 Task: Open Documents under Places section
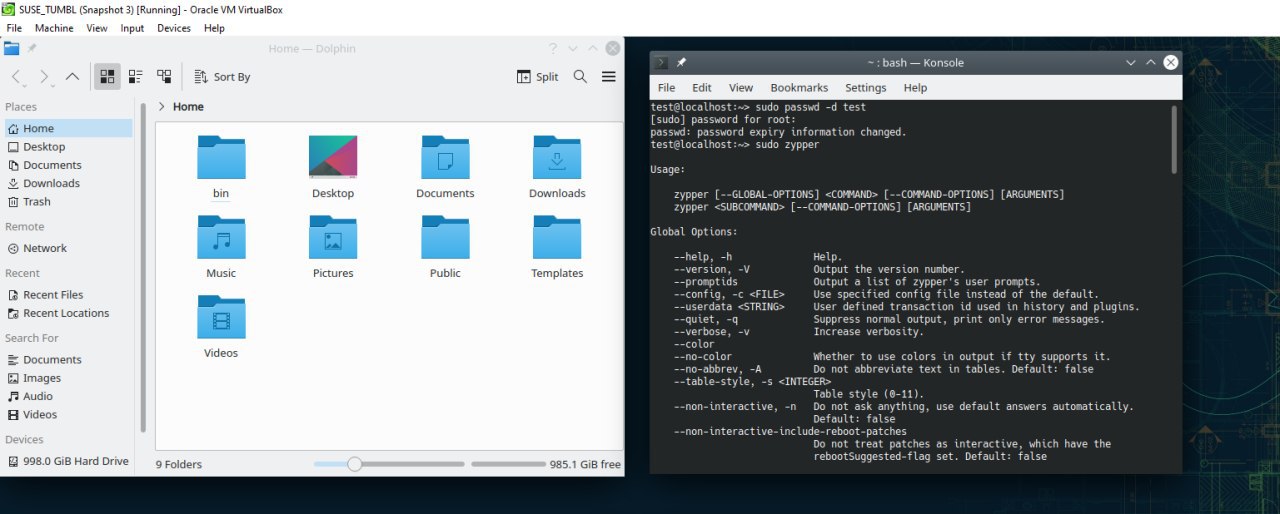point(67,165)
